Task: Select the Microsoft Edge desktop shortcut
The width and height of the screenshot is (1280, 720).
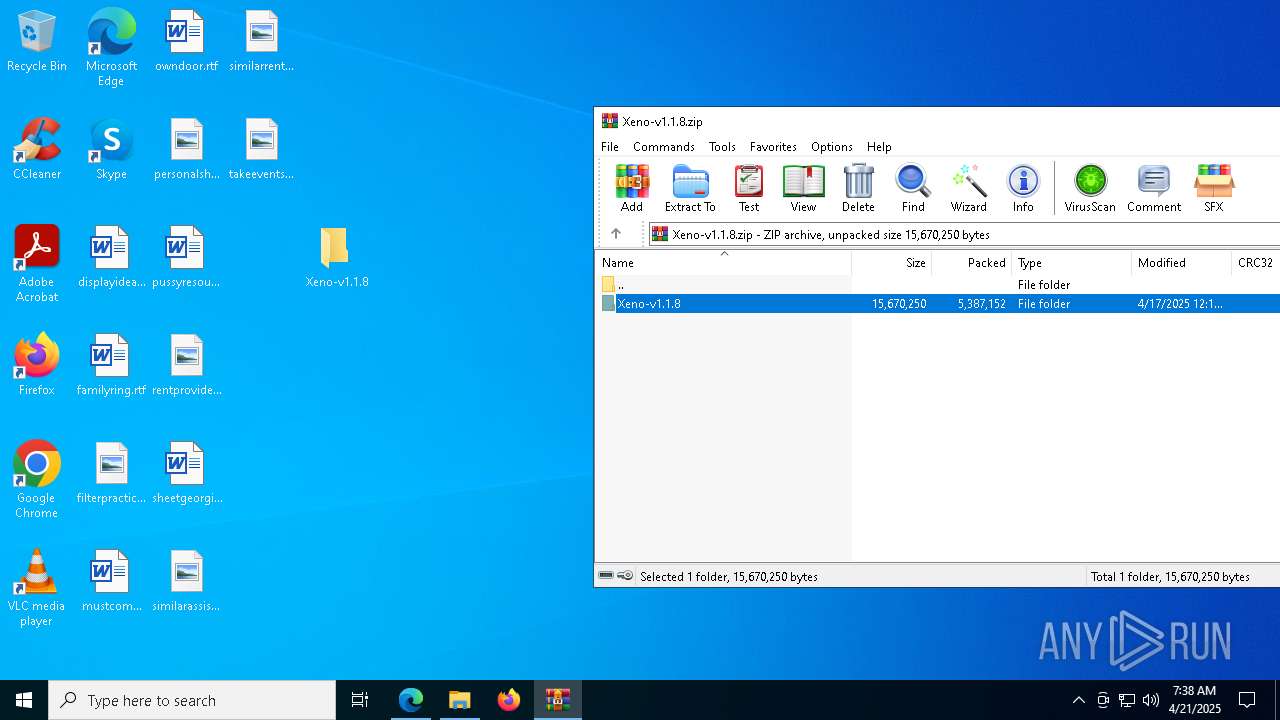Action: [111, 48]
